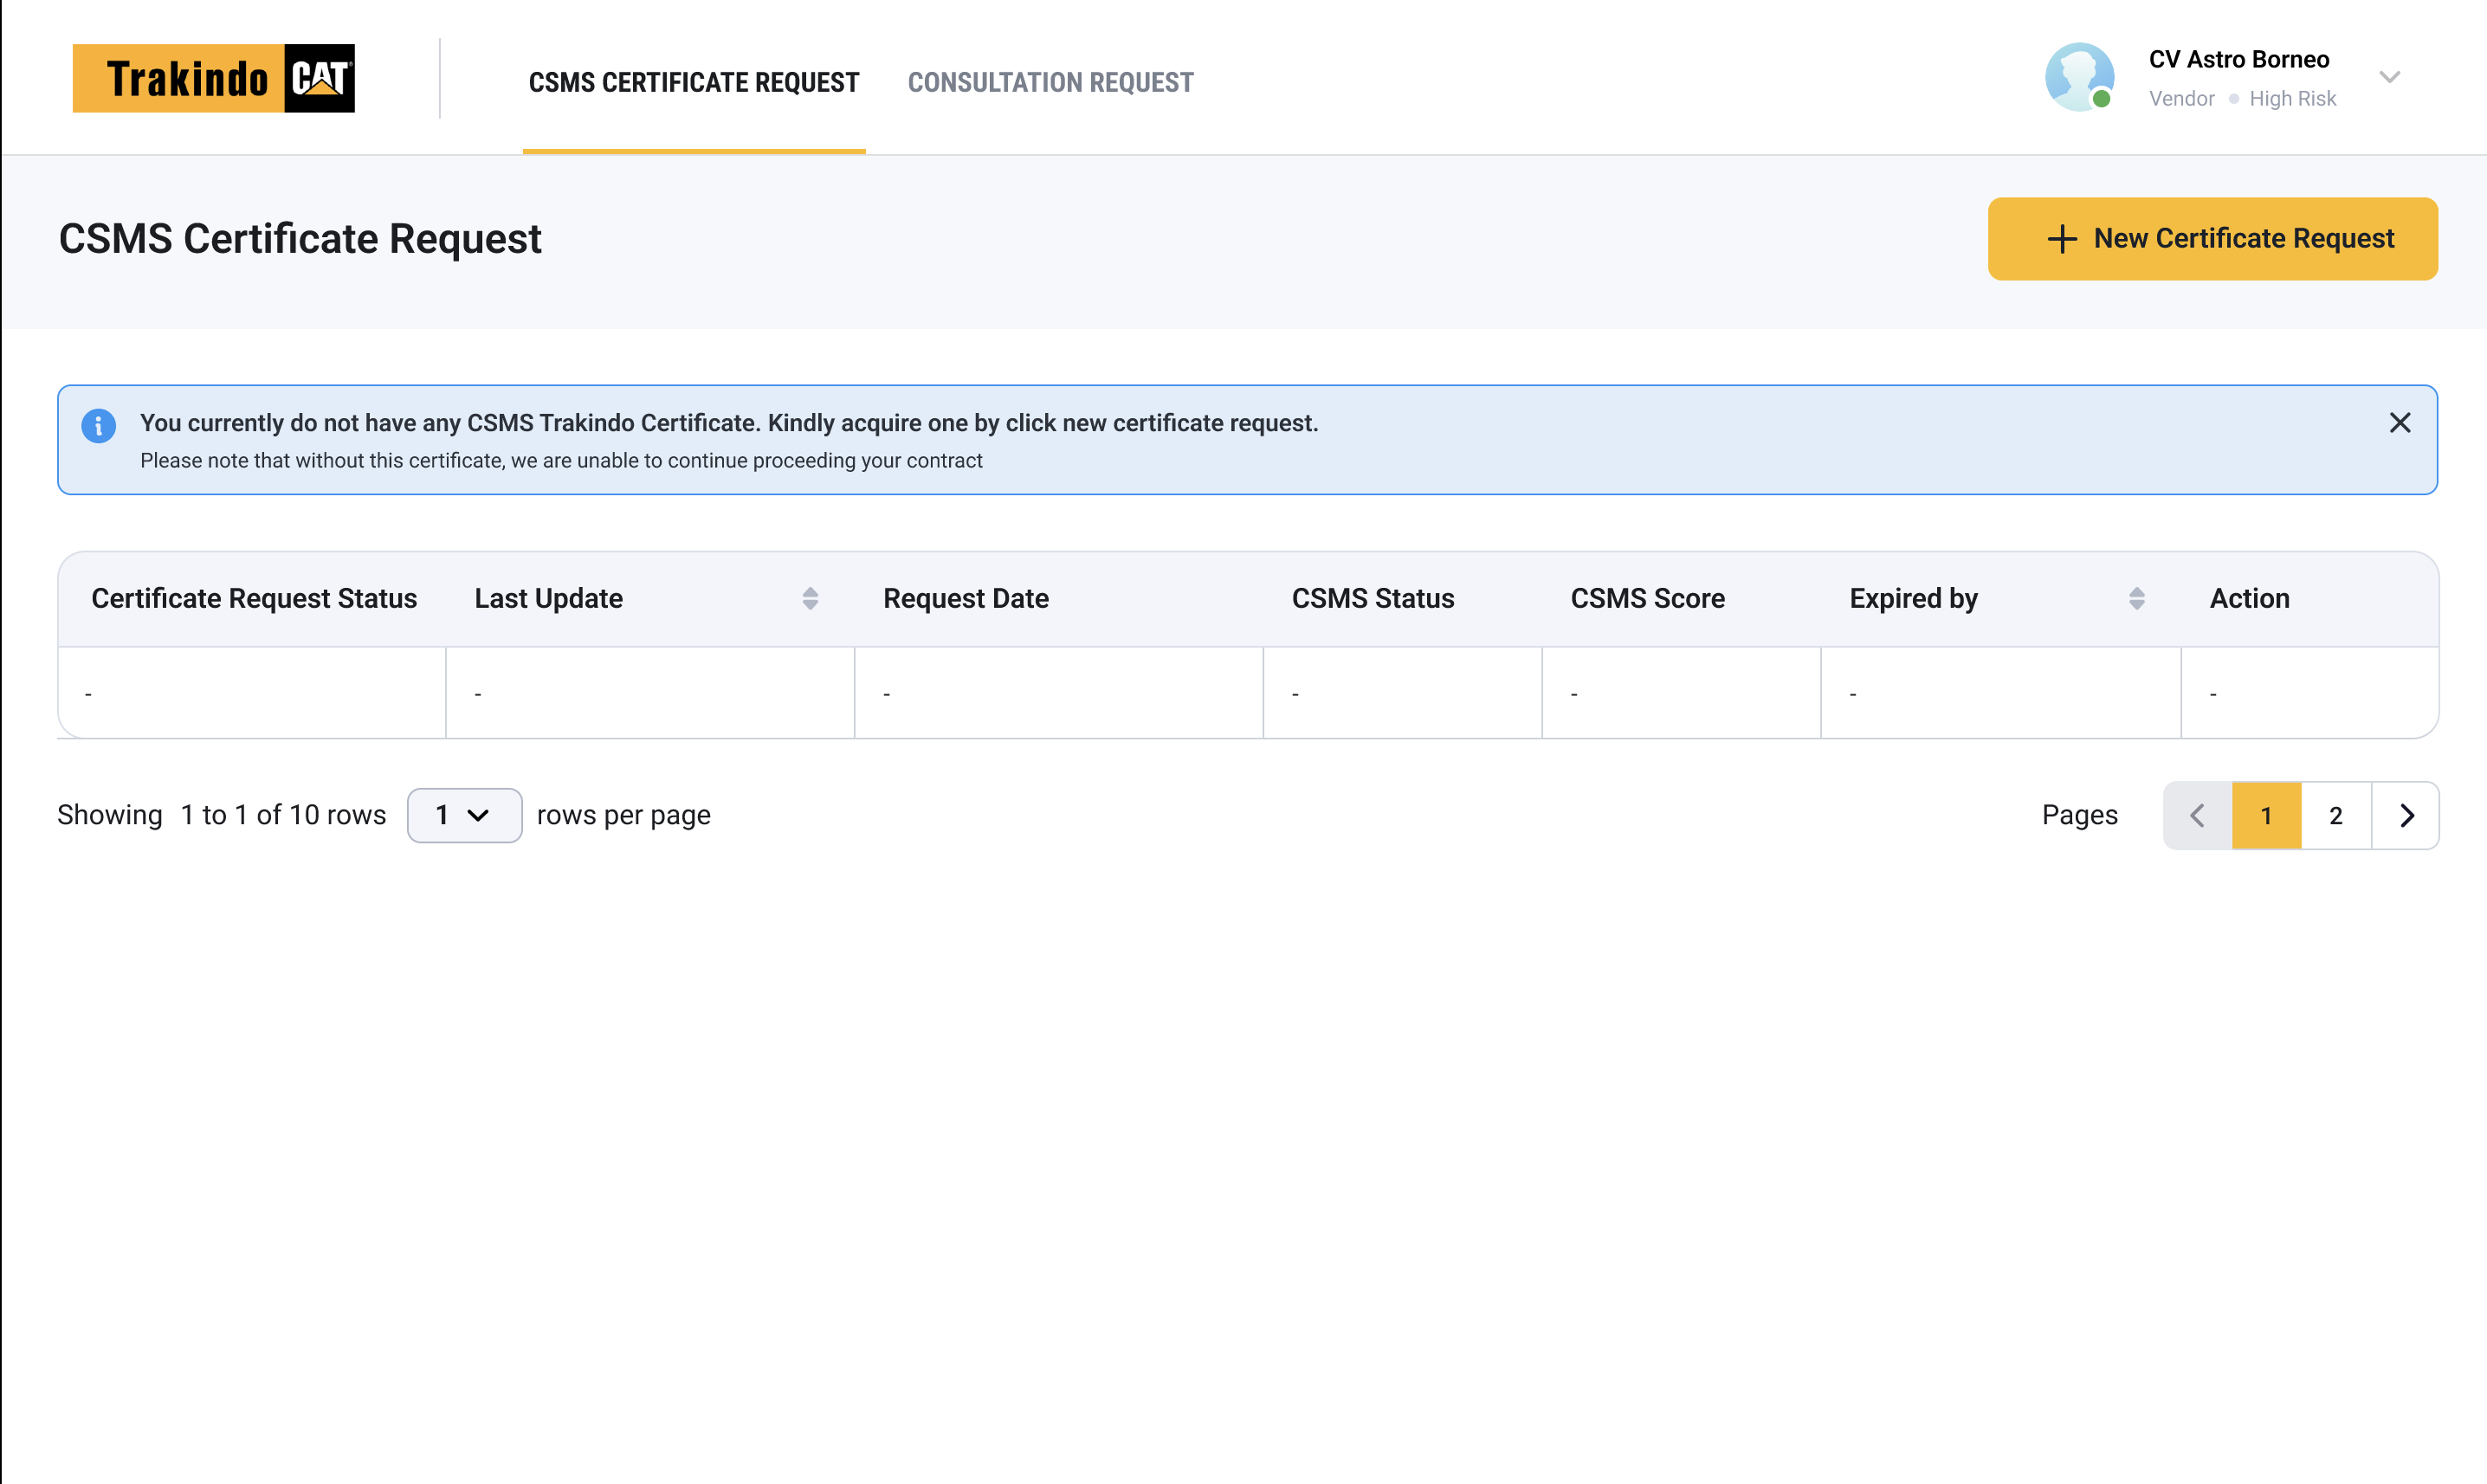Click the user avatar picture
The width and height of the screenshot is (2487, 1484).
tap(2079, 77)
